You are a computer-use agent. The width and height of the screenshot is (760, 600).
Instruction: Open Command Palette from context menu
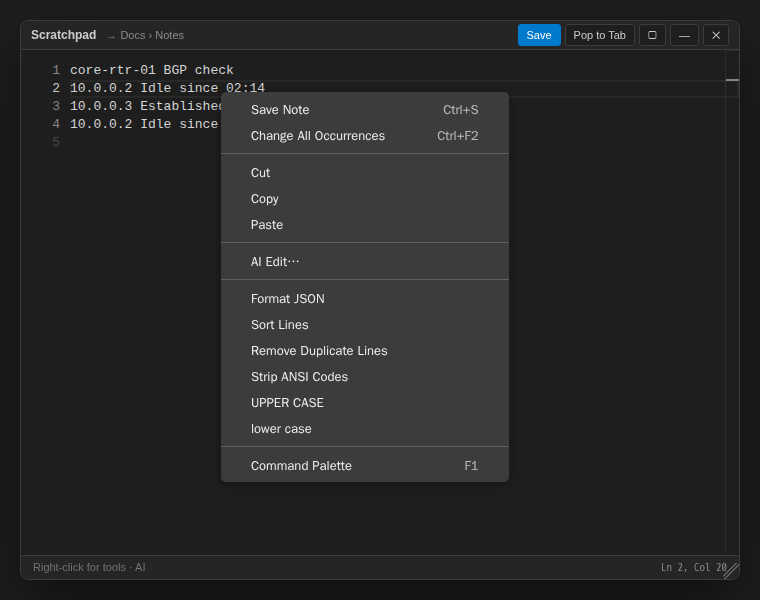point(364,466)
